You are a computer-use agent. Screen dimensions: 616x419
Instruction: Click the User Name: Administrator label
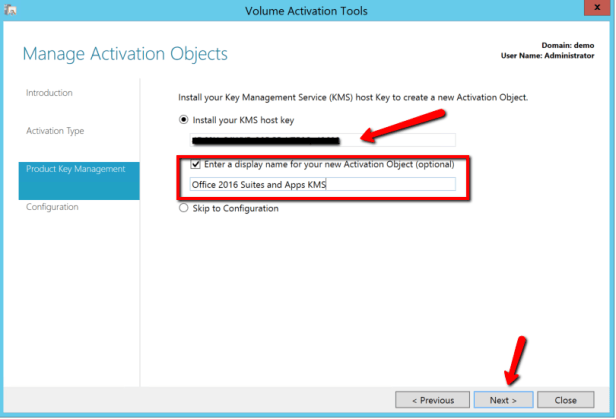[559, 56]
